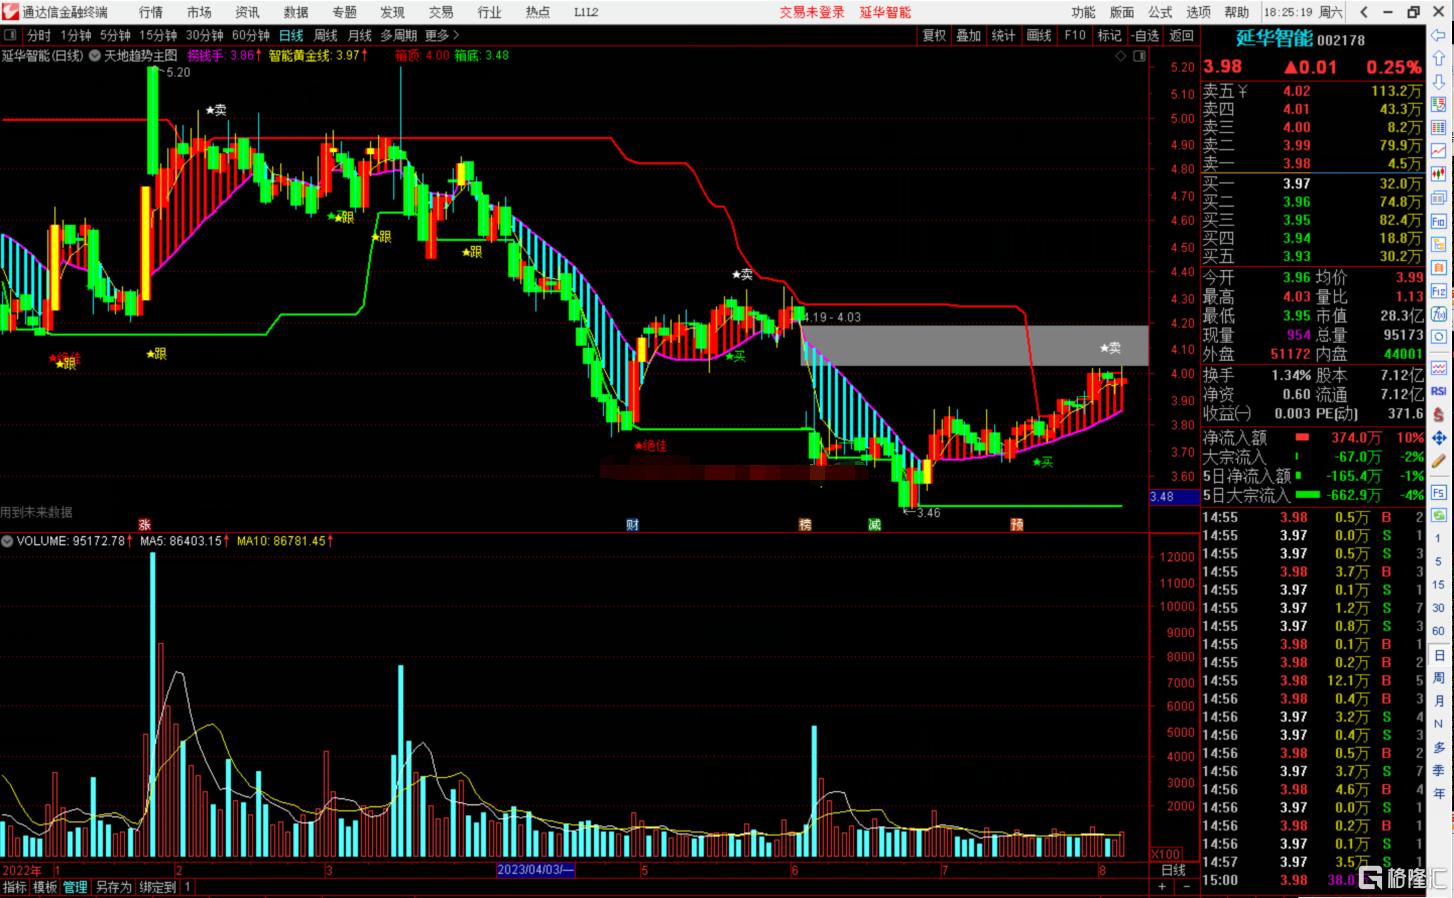Click the 标记 toolbar button
Viewport: 1454px width, 898px height.
coord(1109,35)
